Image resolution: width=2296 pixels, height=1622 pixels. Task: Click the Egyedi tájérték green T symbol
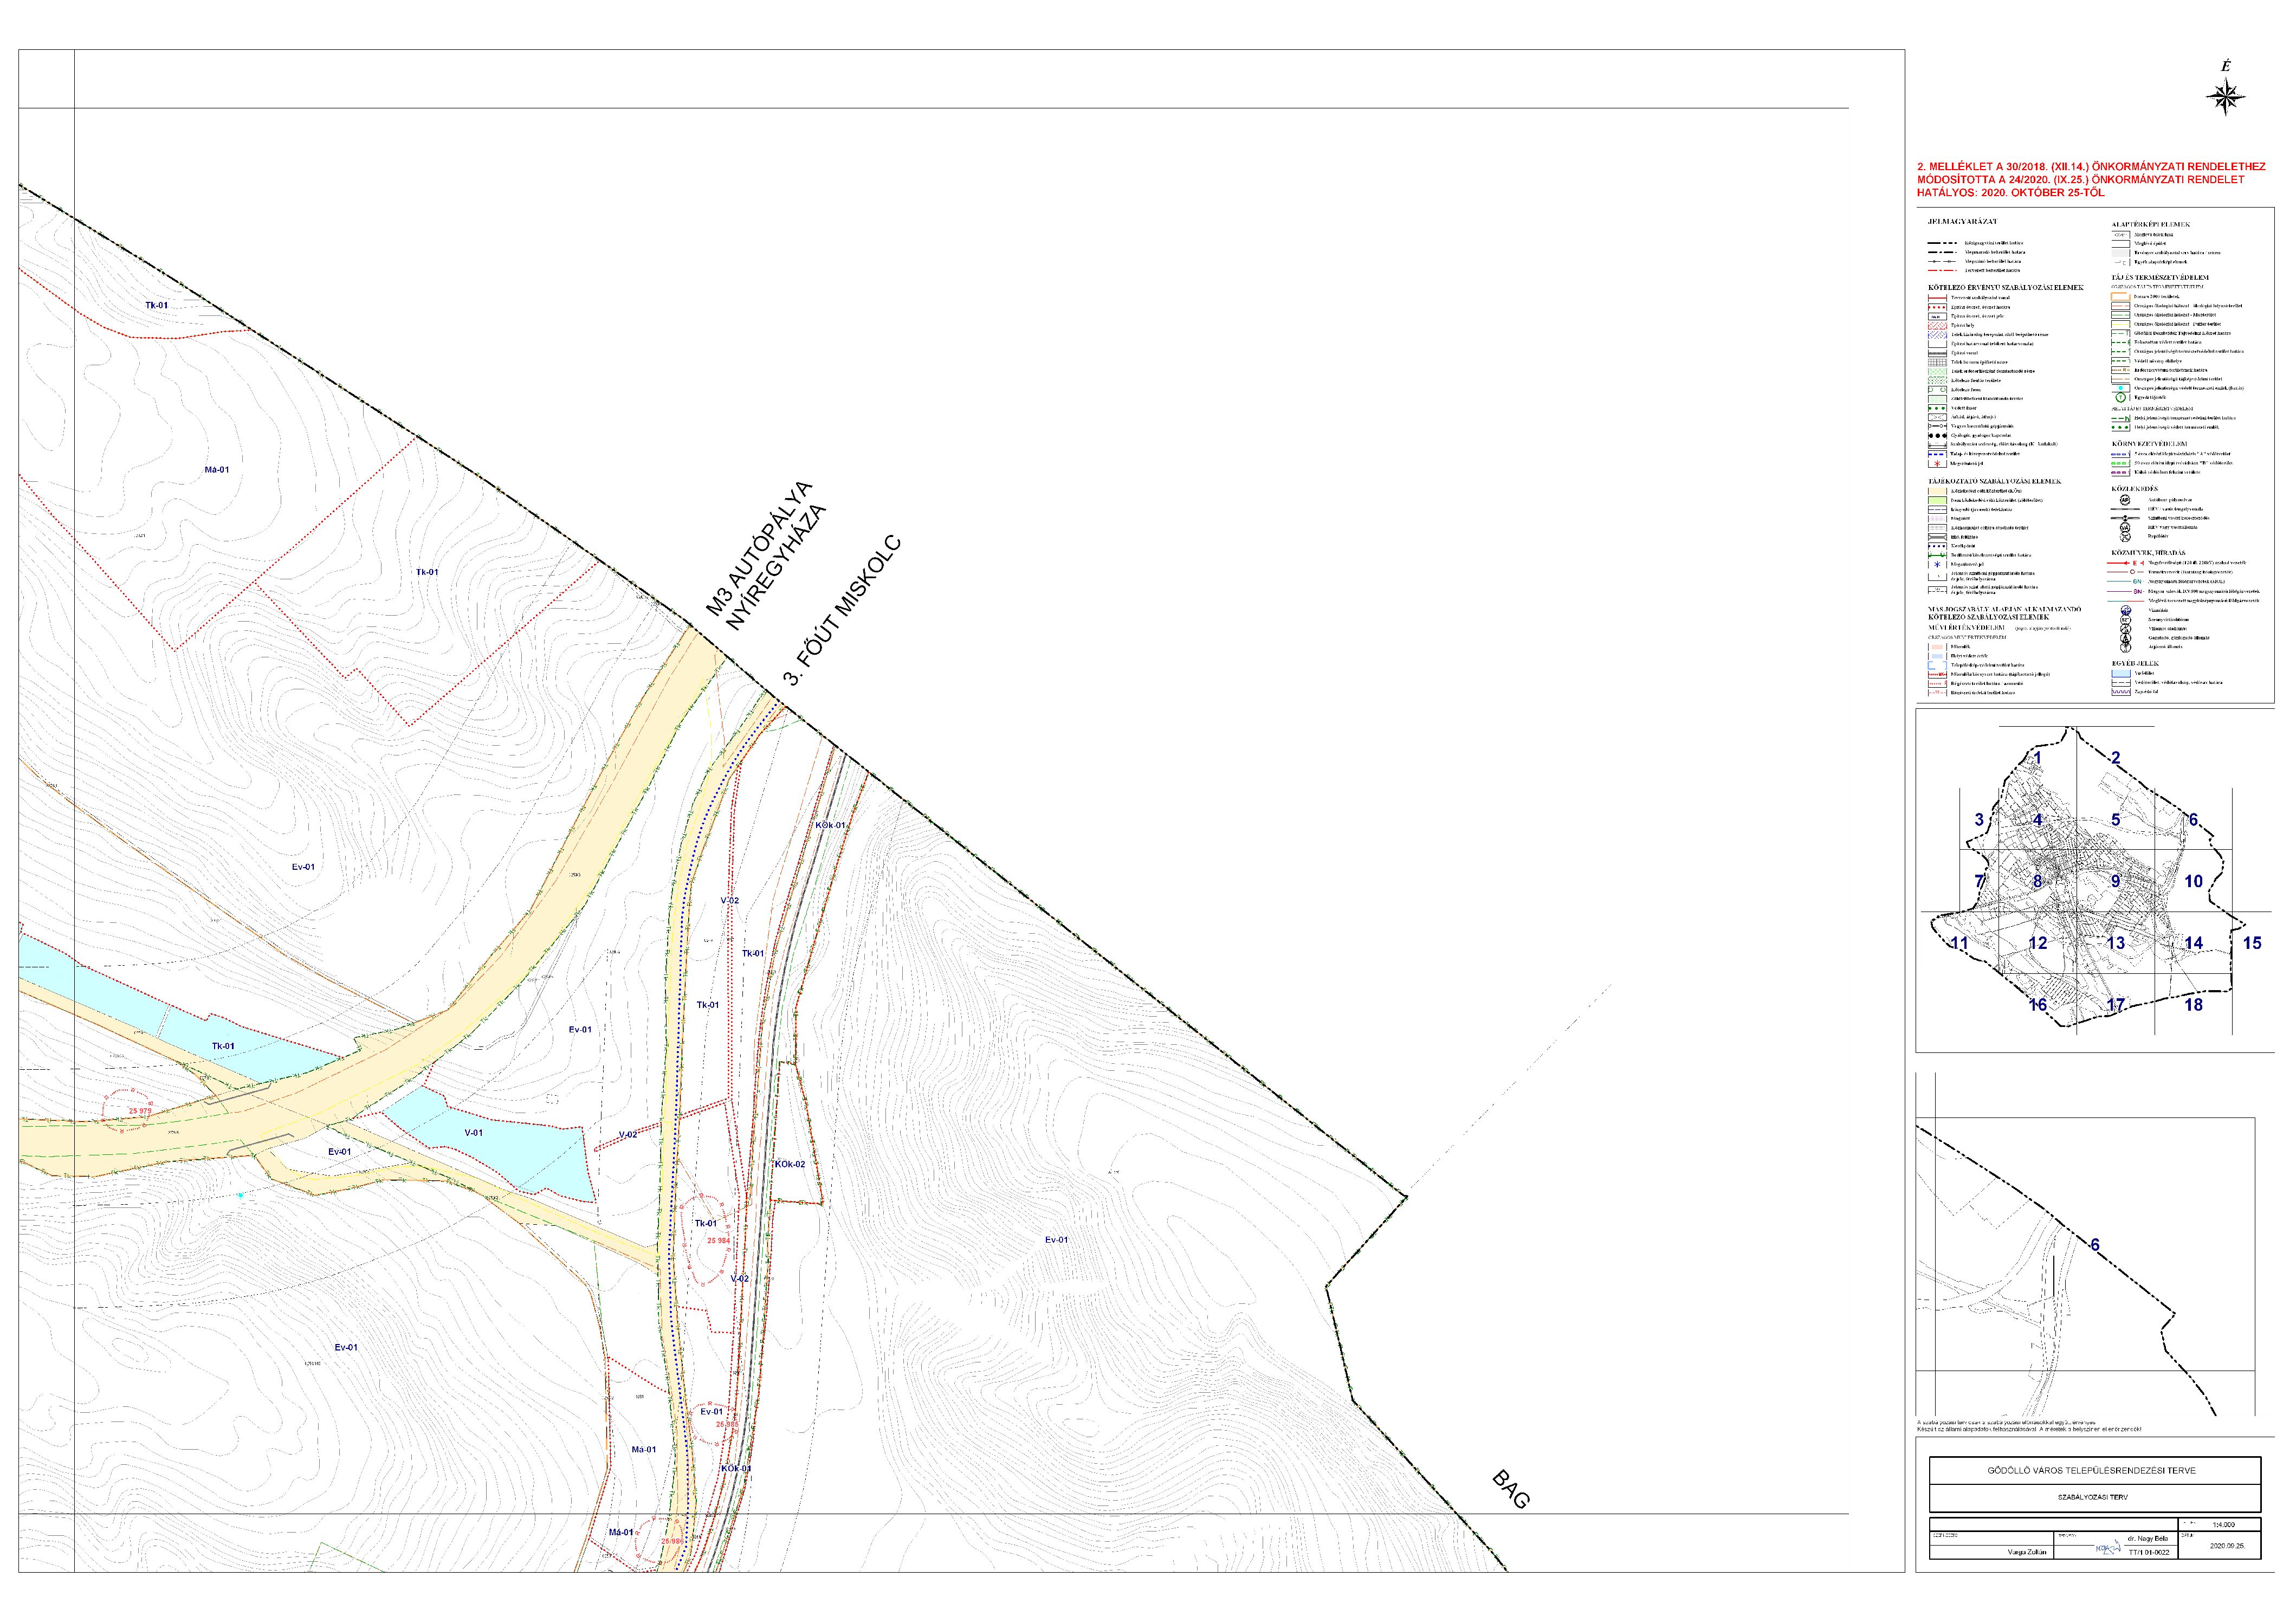(2121, 397)
